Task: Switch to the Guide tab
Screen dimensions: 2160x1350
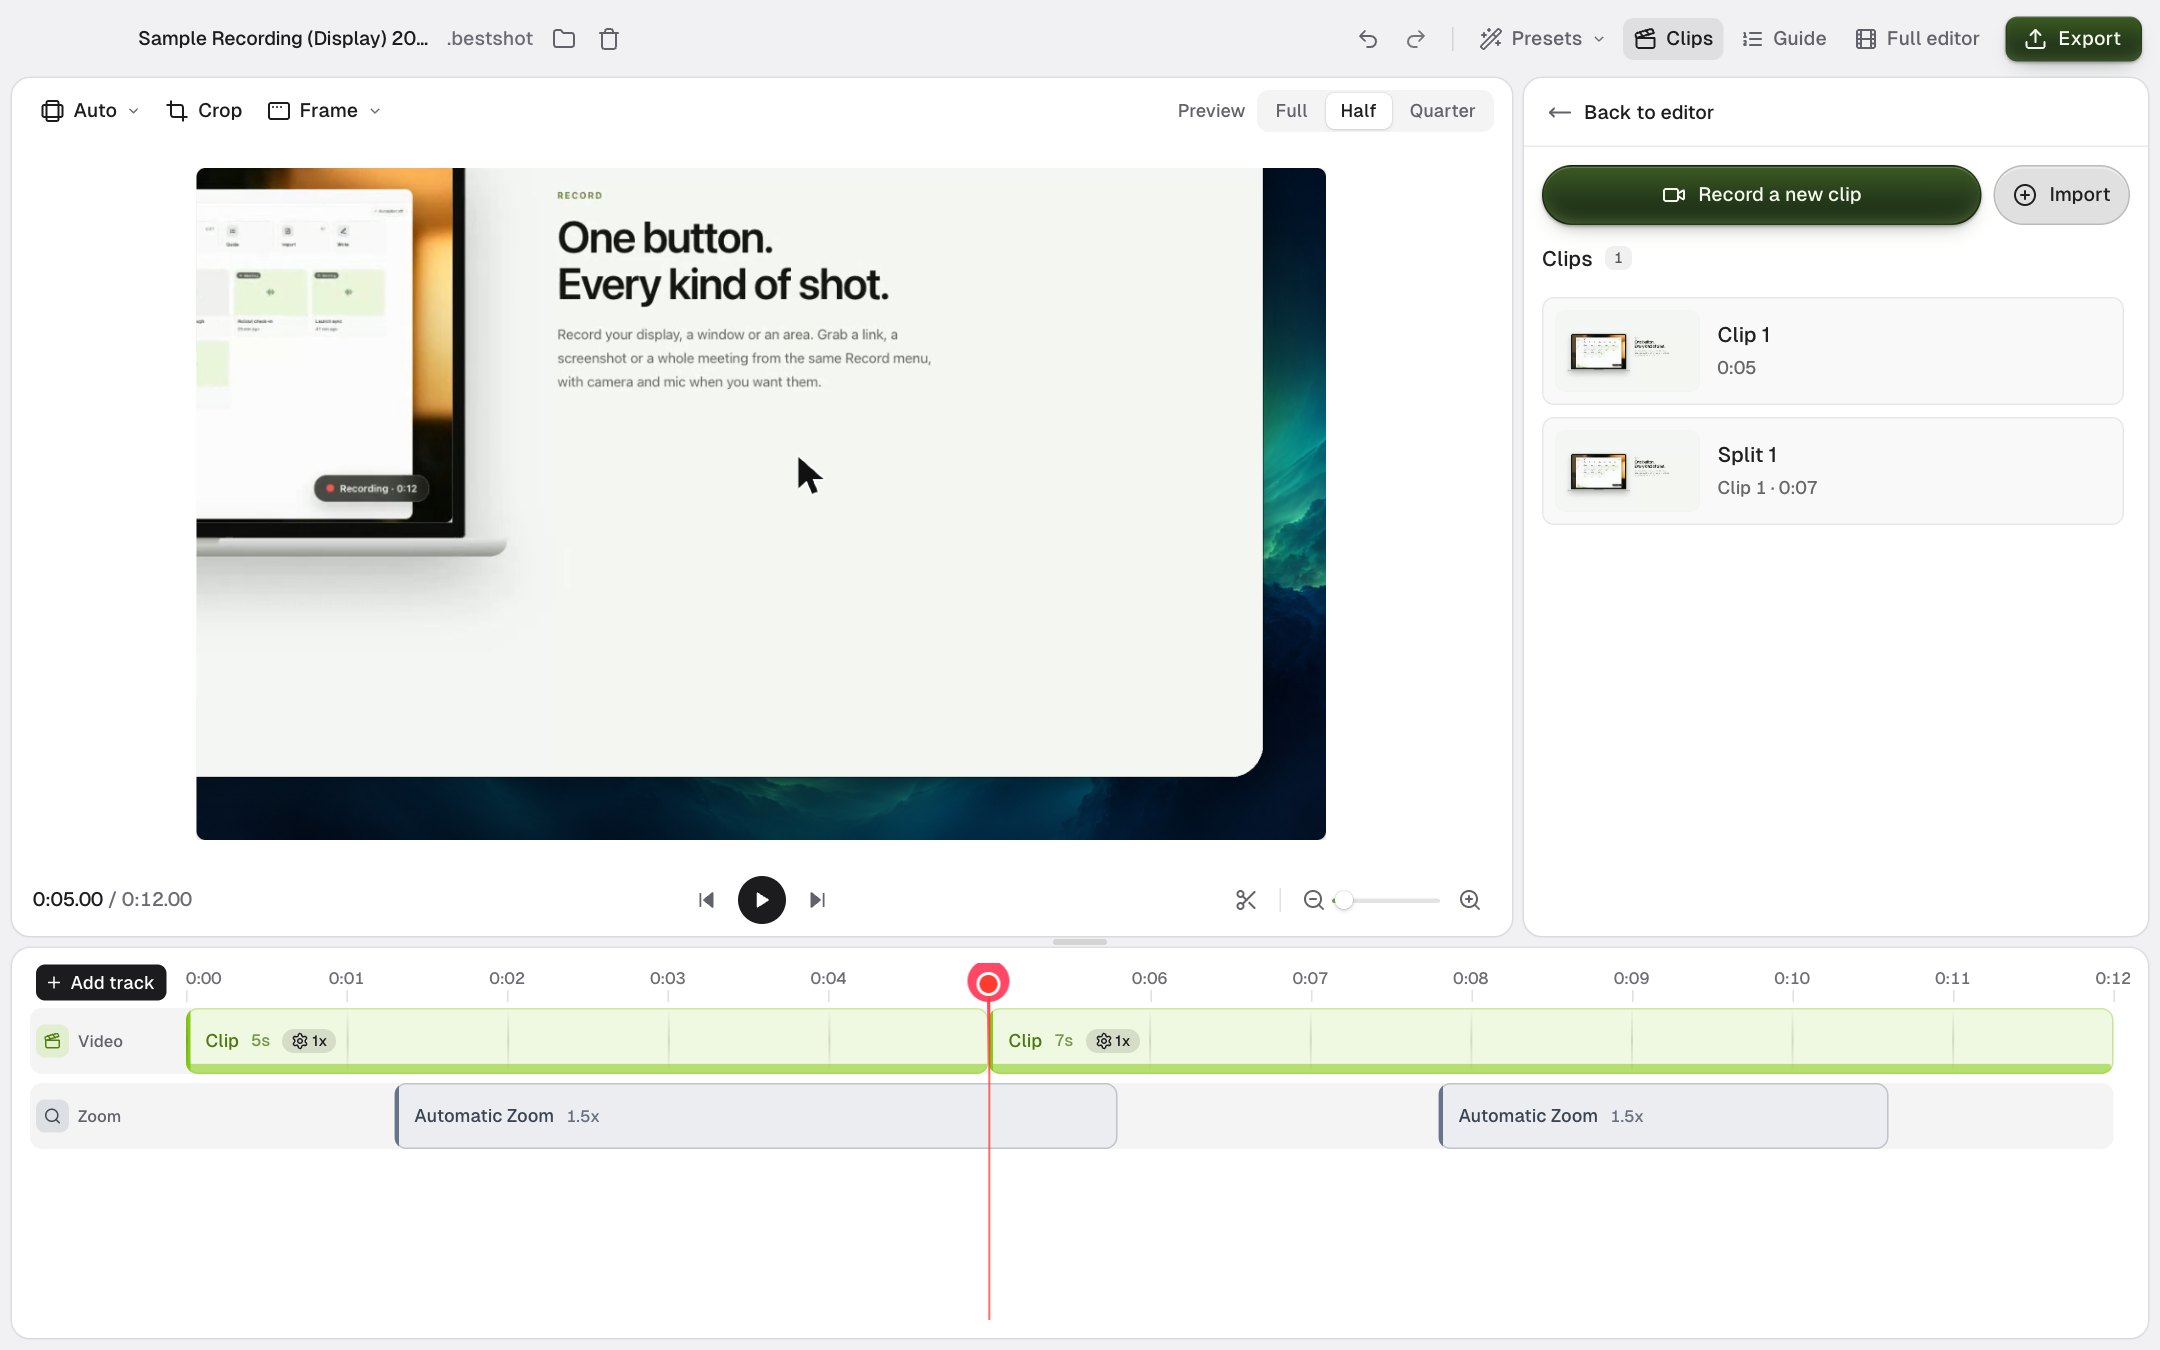Action: point(1784,39)
